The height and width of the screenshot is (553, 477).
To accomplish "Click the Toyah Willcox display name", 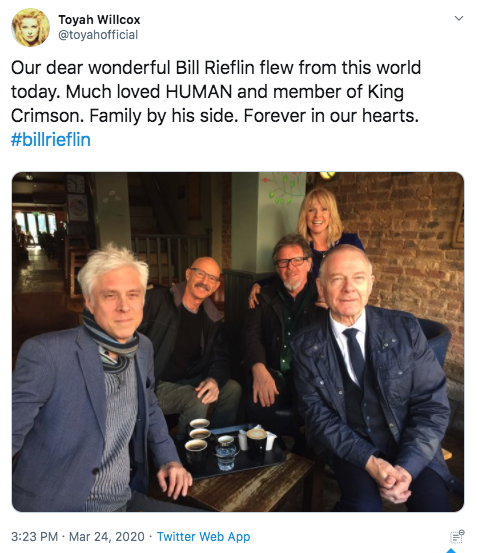I will (x=99, y=20).
